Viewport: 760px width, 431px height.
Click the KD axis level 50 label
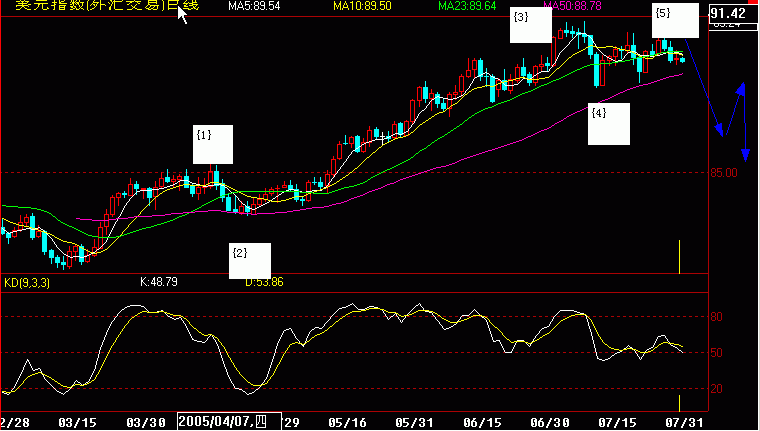[x=716, y=352]
